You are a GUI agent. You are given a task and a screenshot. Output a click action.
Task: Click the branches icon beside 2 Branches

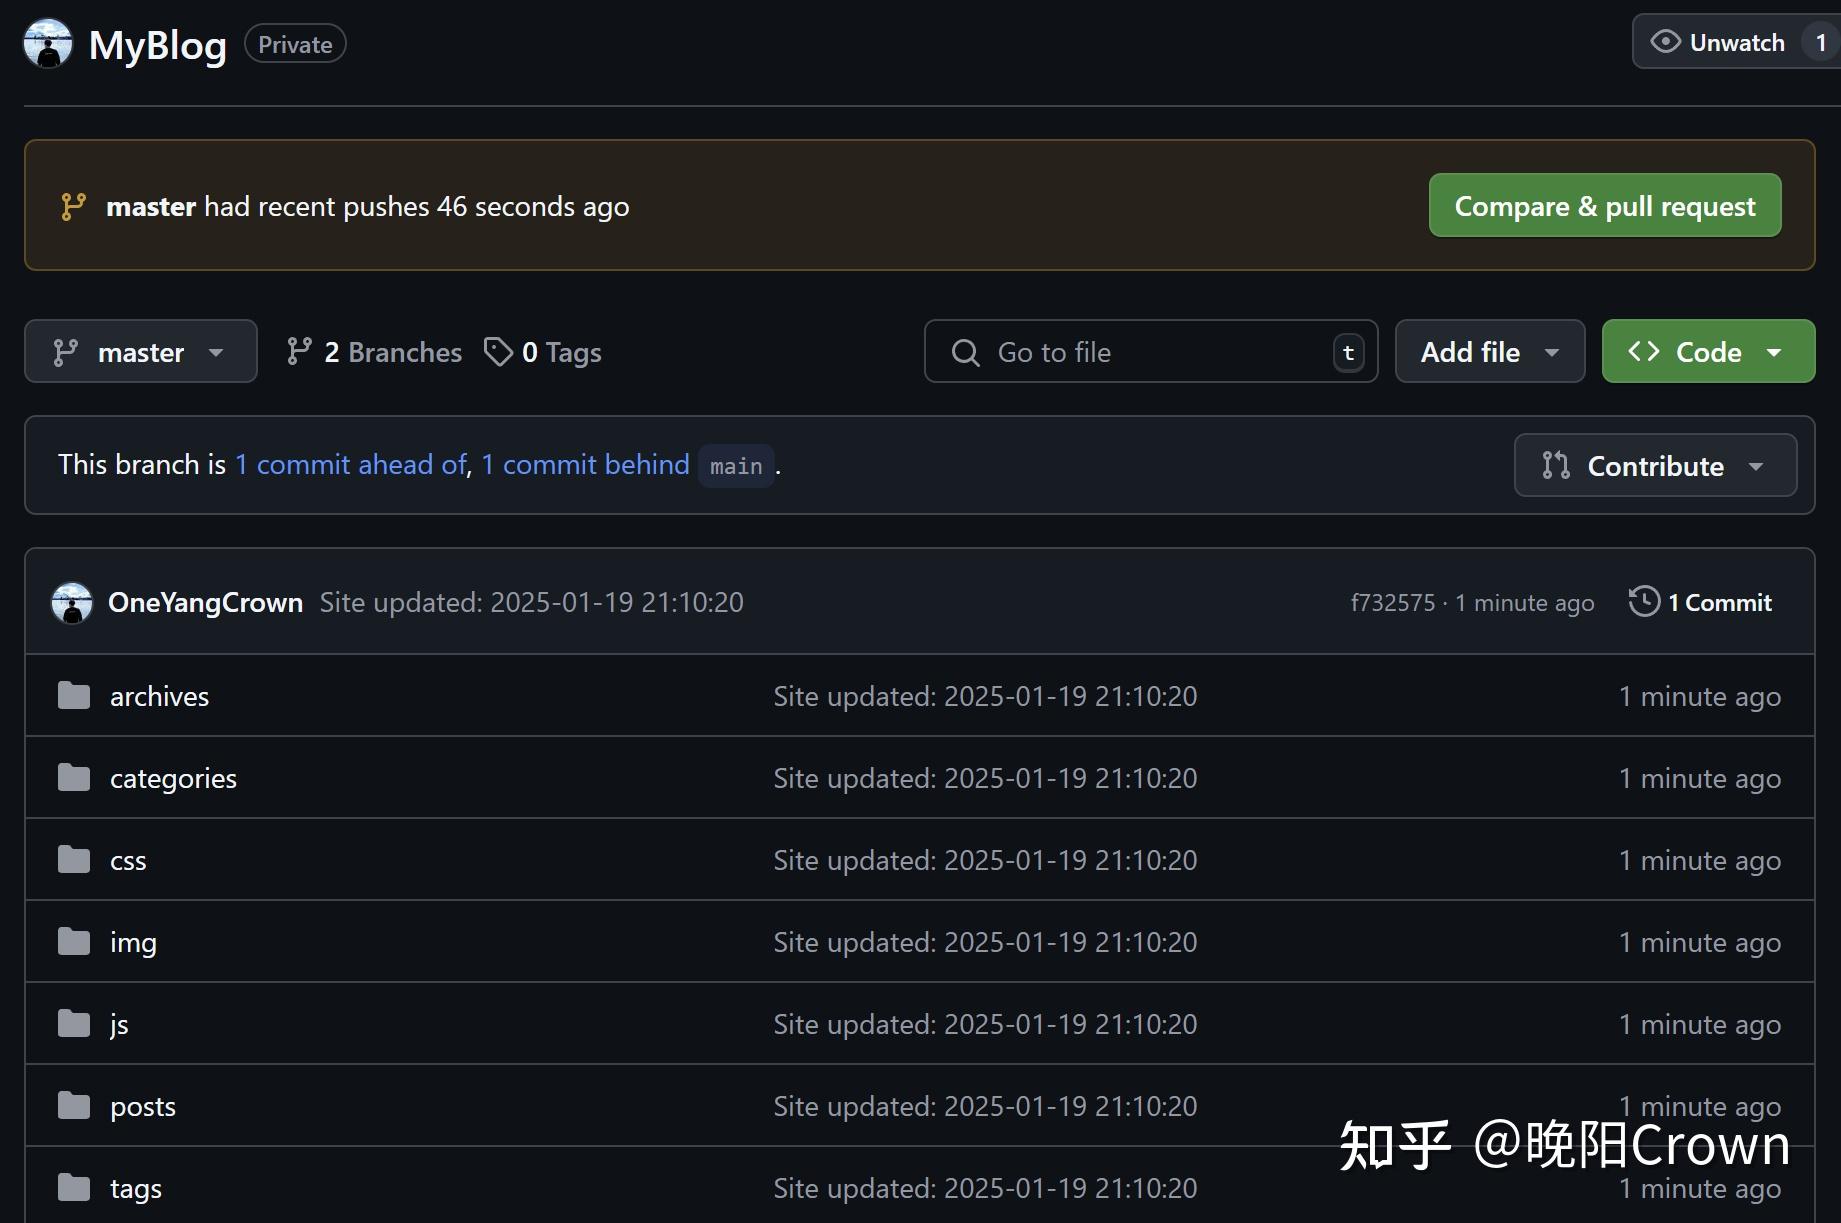[298, 352]
